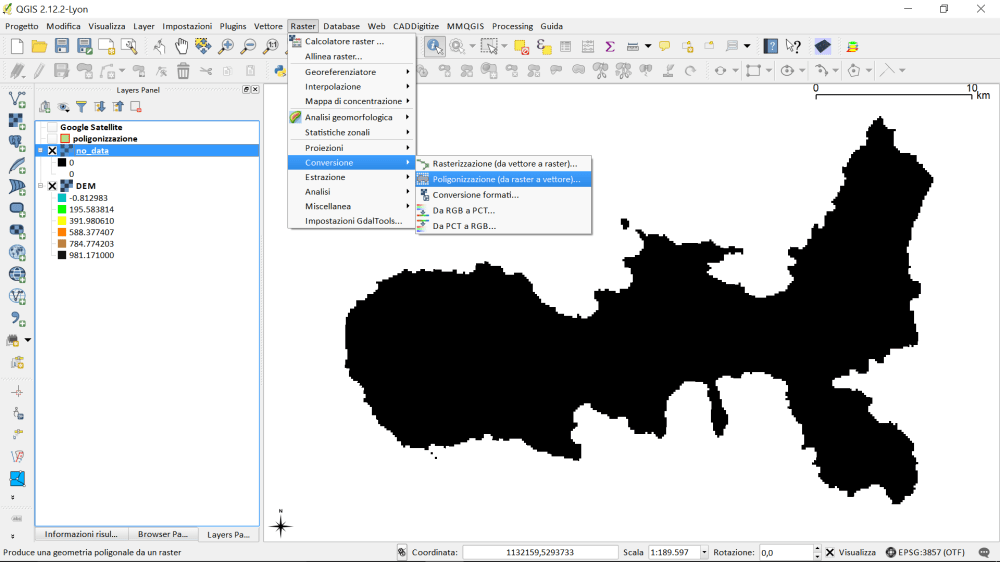Enable the Google Satellite layer checkbox

(x=52, y=127)
